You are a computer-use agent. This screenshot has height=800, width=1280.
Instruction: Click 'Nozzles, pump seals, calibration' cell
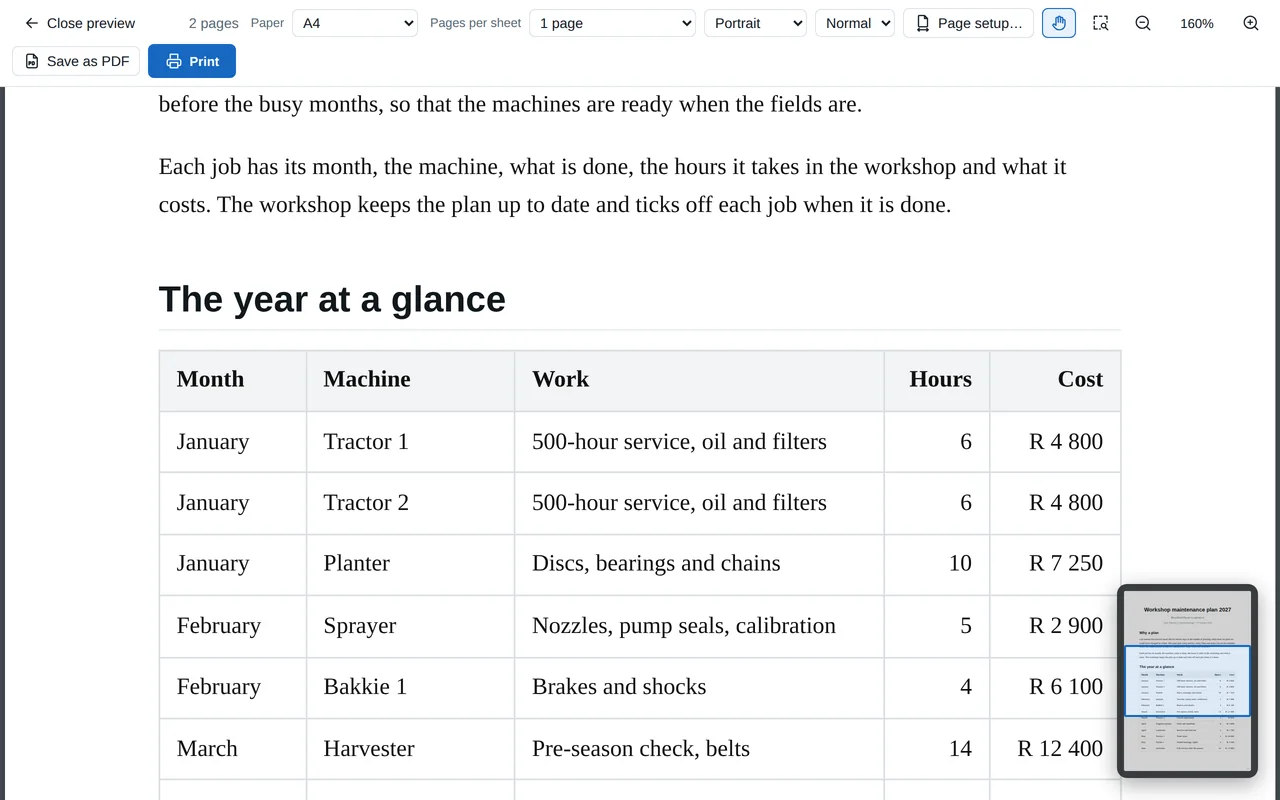click(699, 626)
